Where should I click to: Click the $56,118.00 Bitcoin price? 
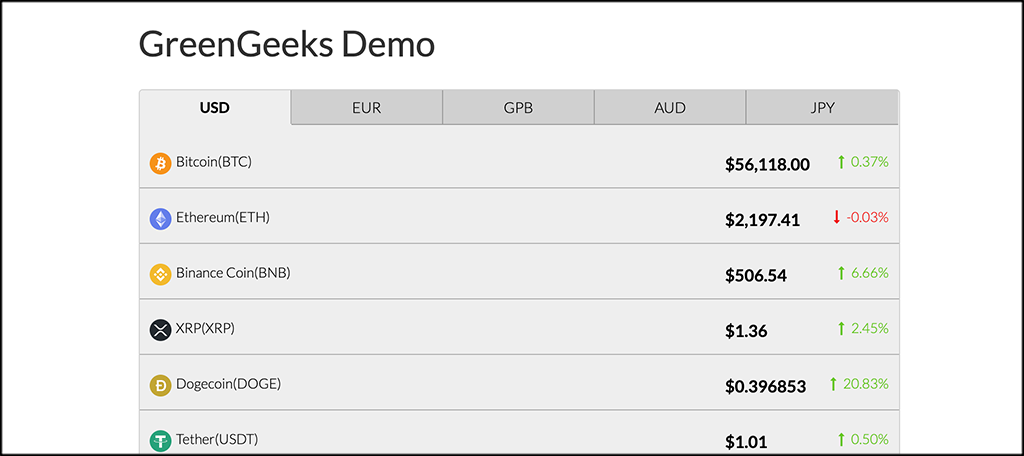click(767, 165)
